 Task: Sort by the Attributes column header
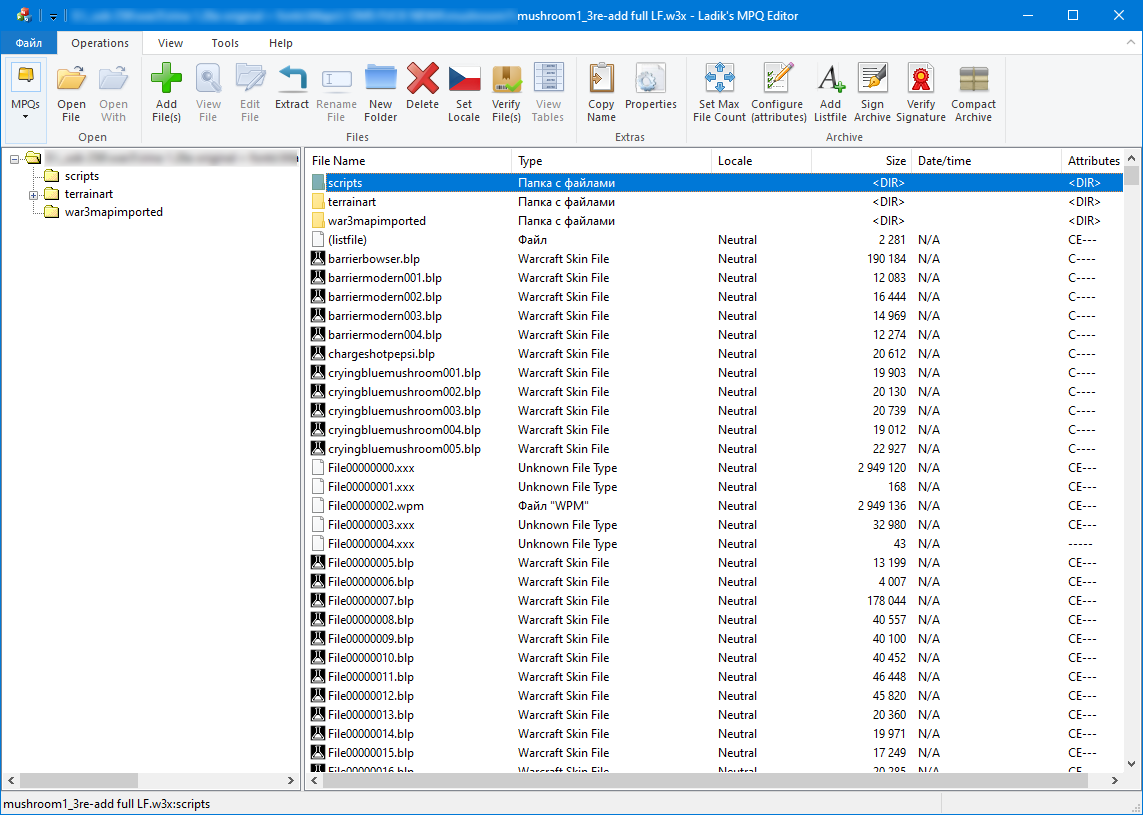coord(1093,161)
